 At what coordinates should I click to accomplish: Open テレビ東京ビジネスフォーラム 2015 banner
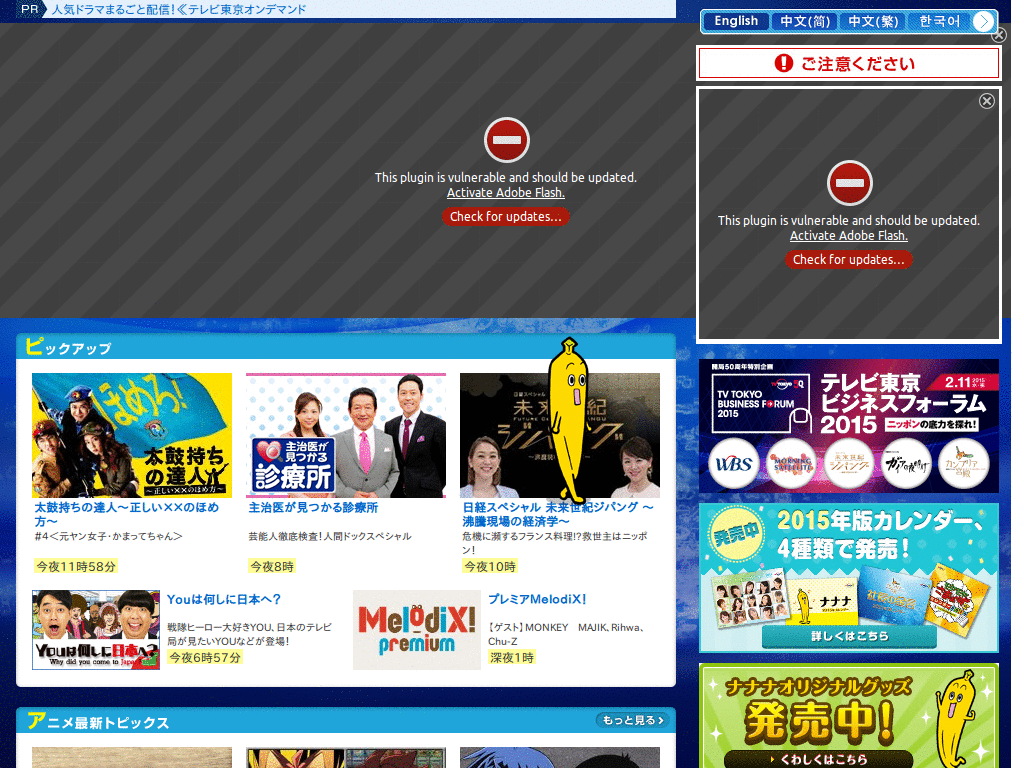click(848, 425)
